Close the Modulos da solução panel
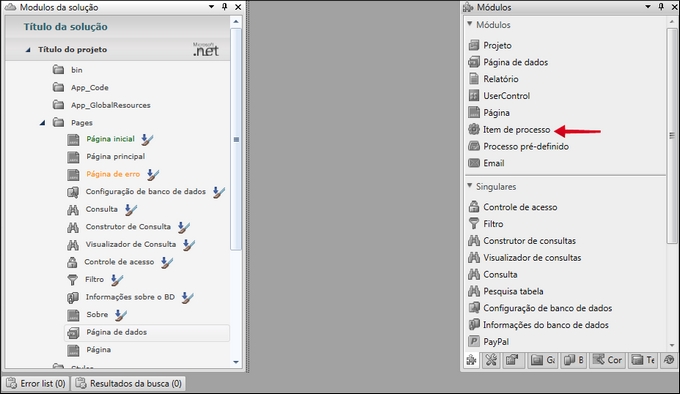Viewport: 680px width, 394px height. 238,7
